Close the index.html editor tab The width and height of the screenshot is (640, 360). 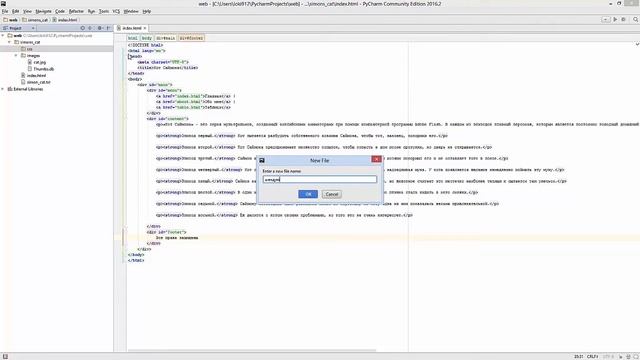pos(145,28)
